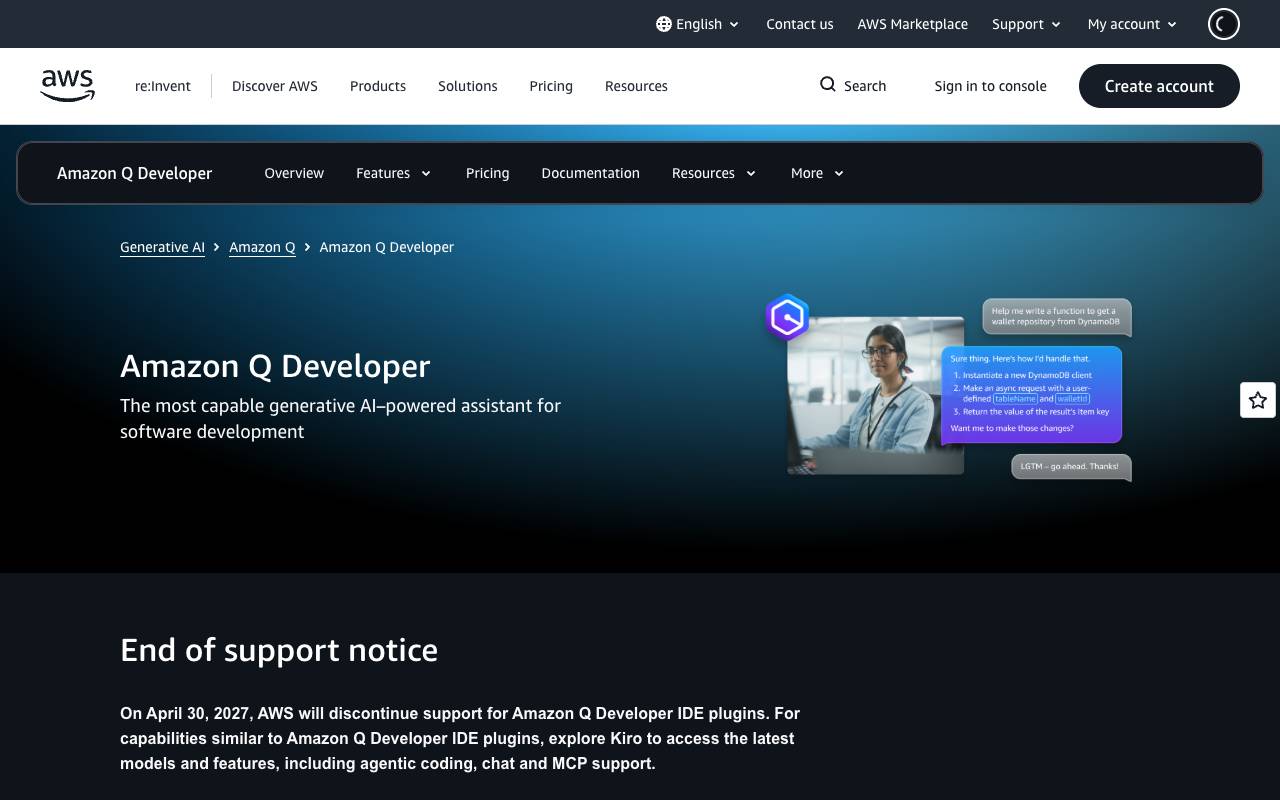
Task: Open Discover AWS menu
Action: tap(275, 86)
